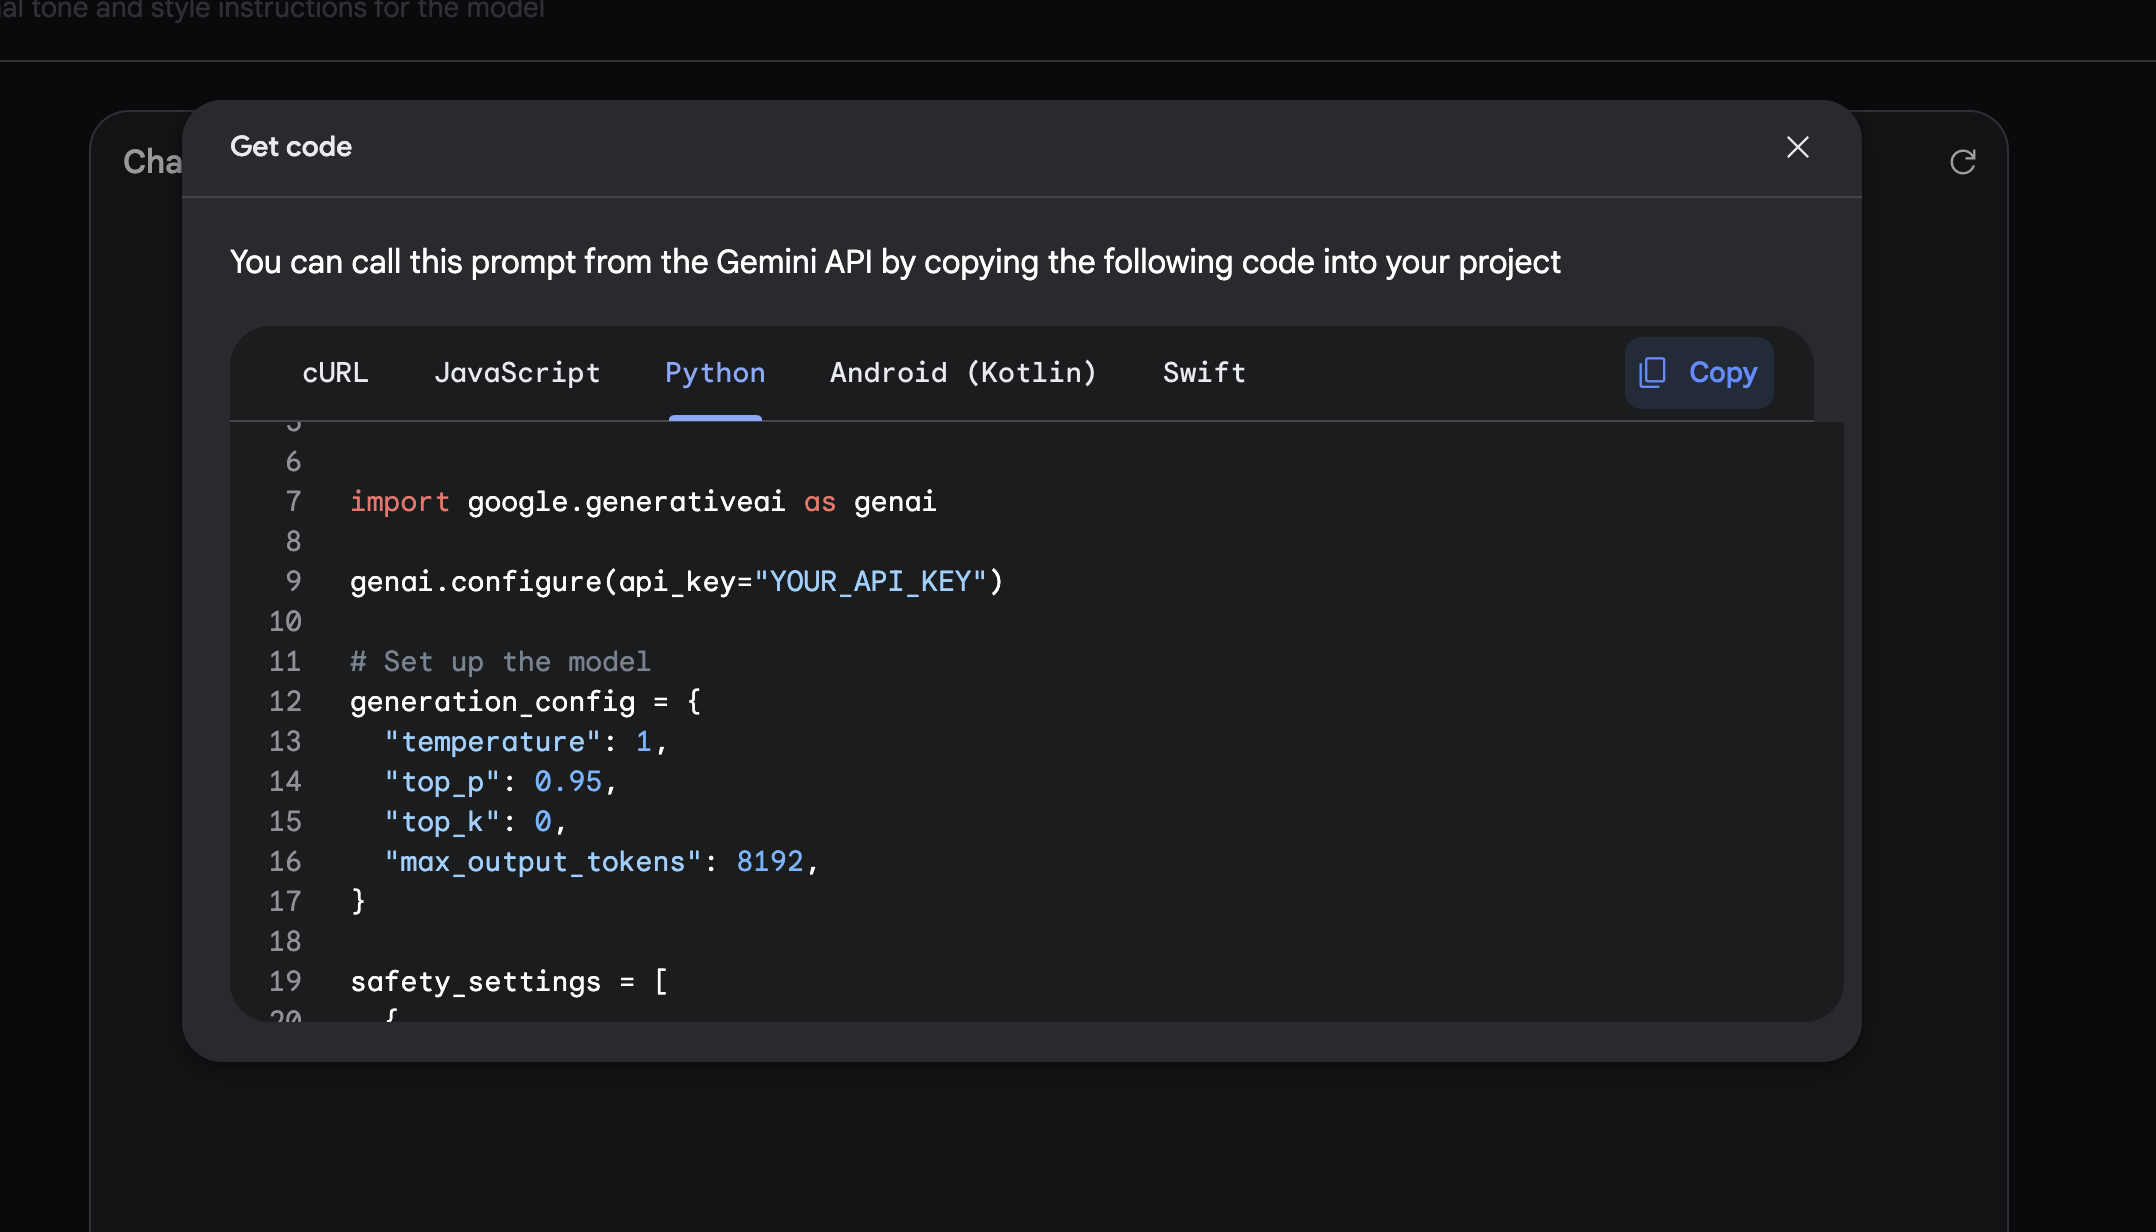Screen dimensions: 2156x1232
Task: Close the Get code dialog
Action: [1797, 147]
